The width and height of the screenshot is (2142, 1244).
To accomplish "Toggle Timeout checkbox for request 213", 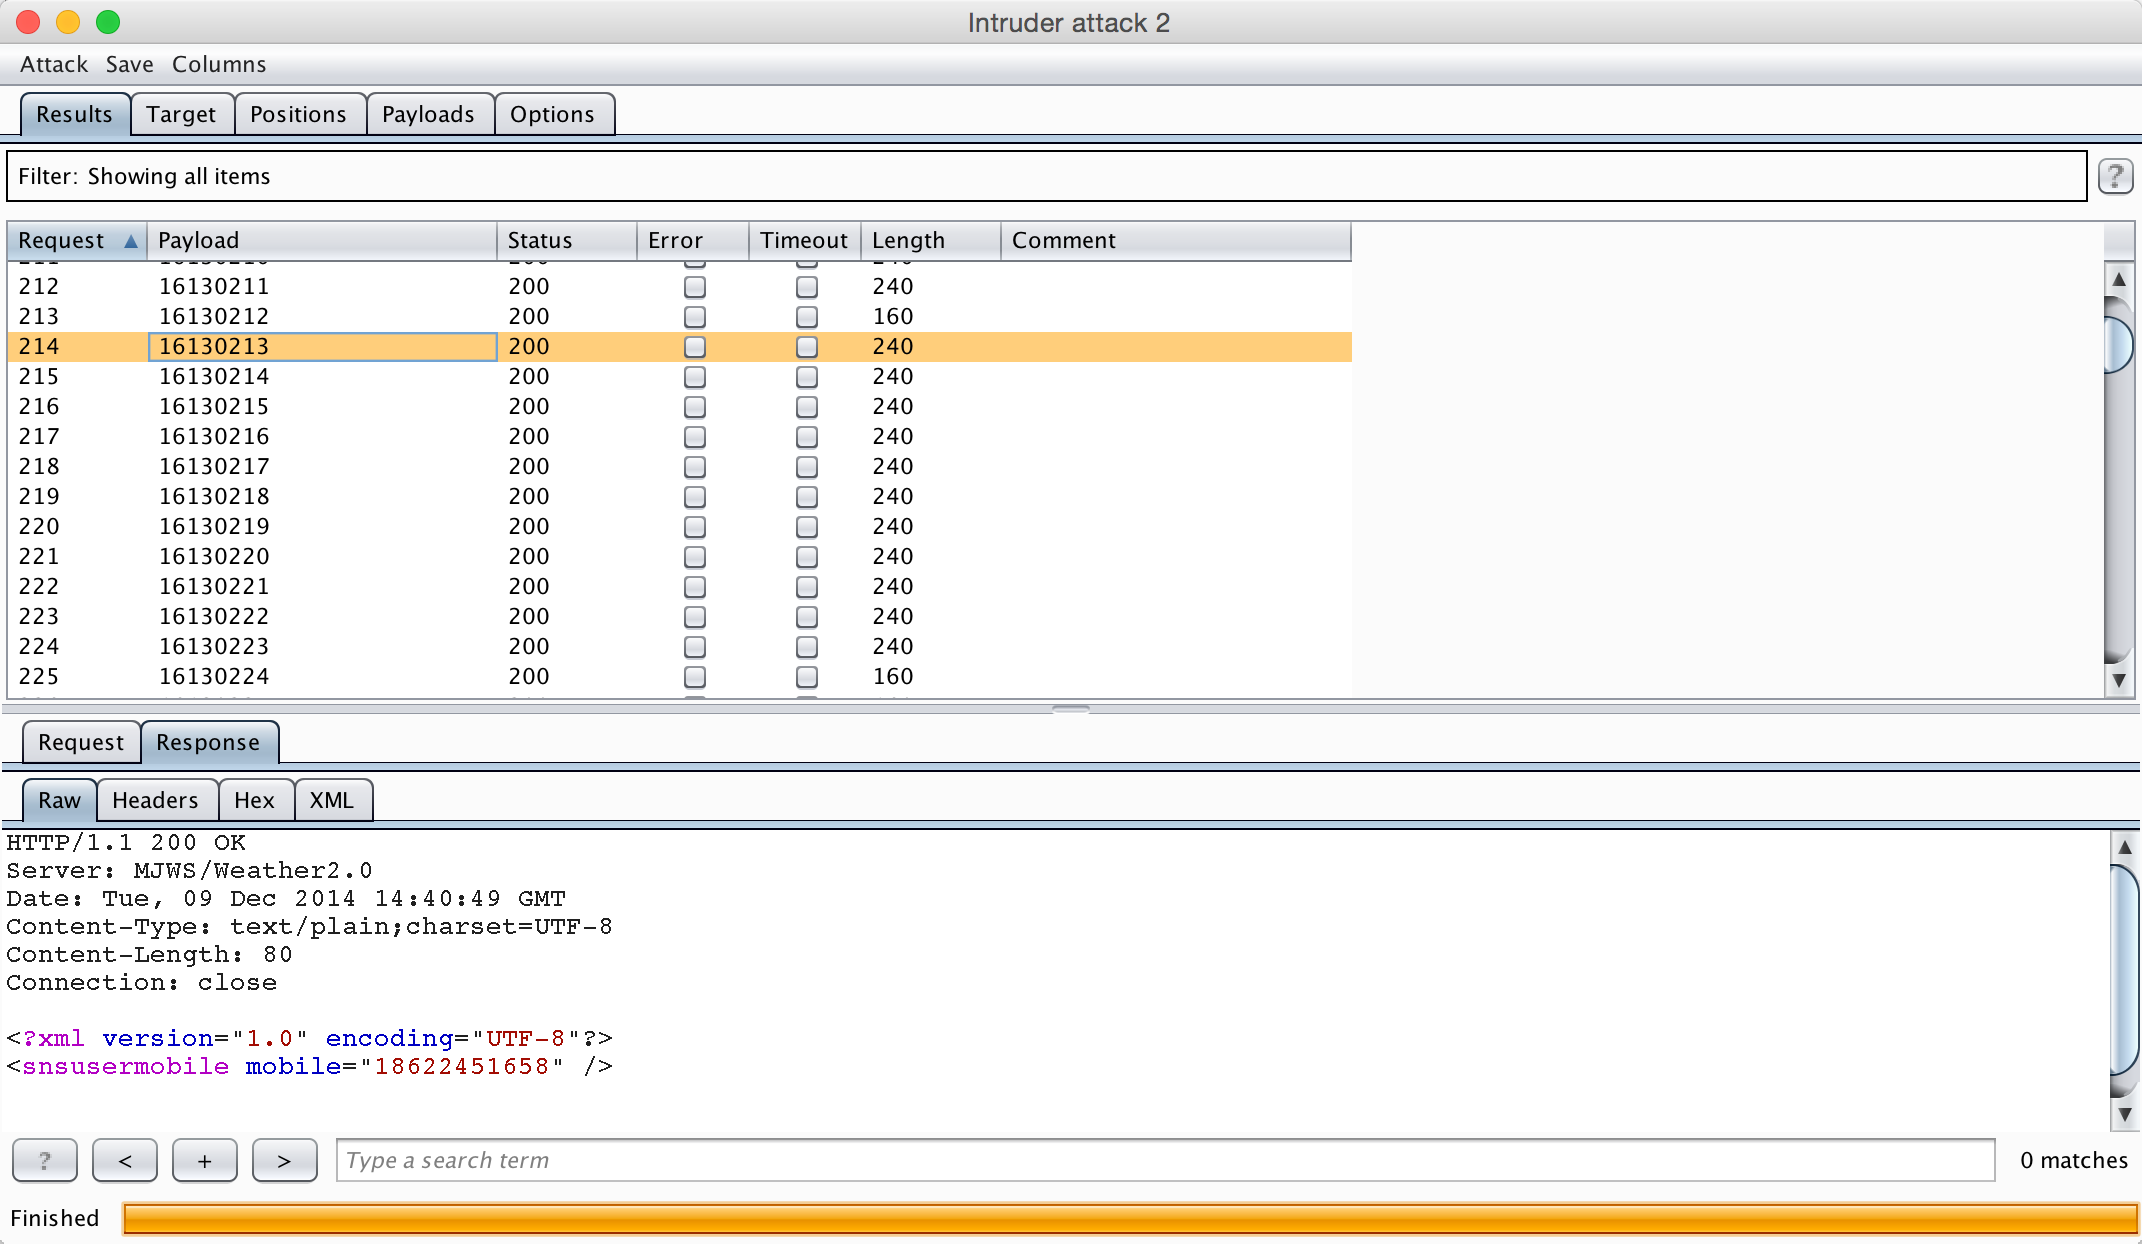I will coord(807,317).
